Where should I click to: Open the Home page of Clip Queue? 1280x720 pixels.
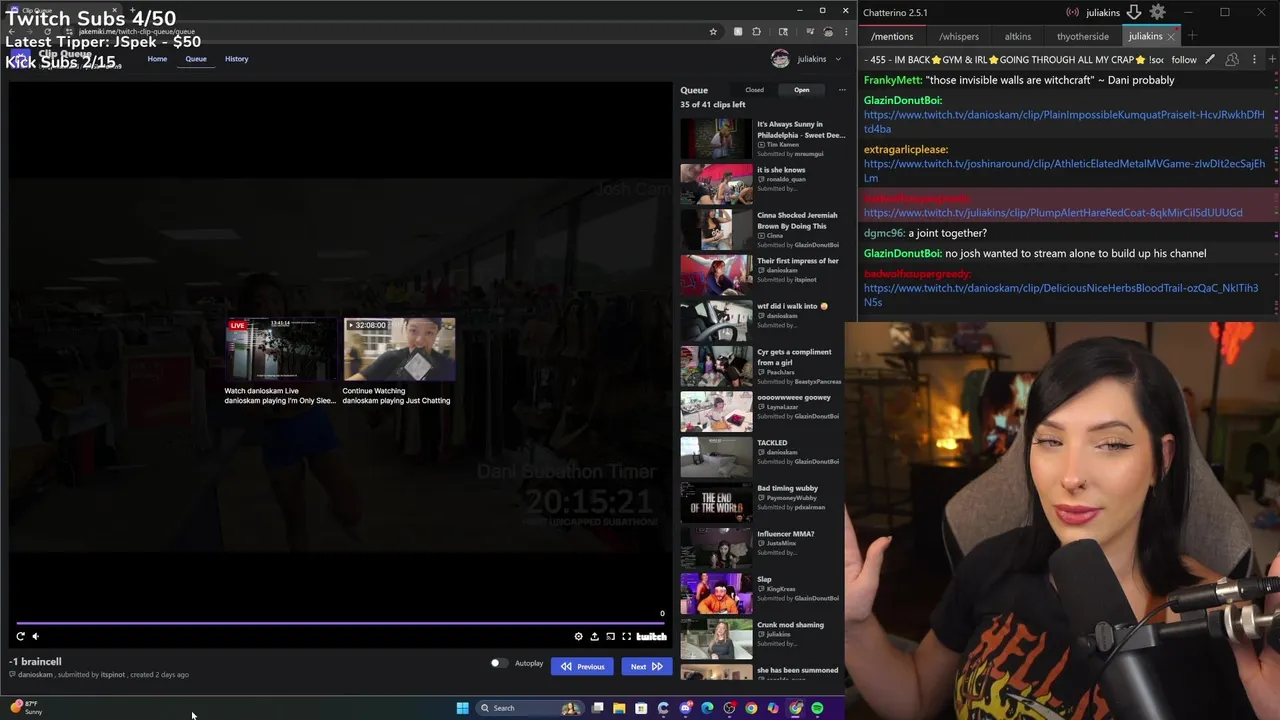157,59
